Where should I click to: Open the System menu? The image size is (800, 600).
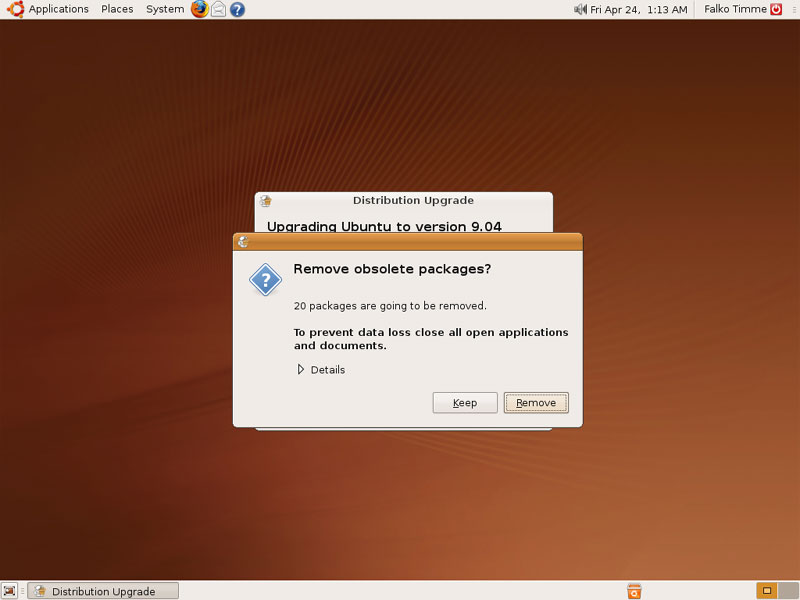click(x=165, y=9)
